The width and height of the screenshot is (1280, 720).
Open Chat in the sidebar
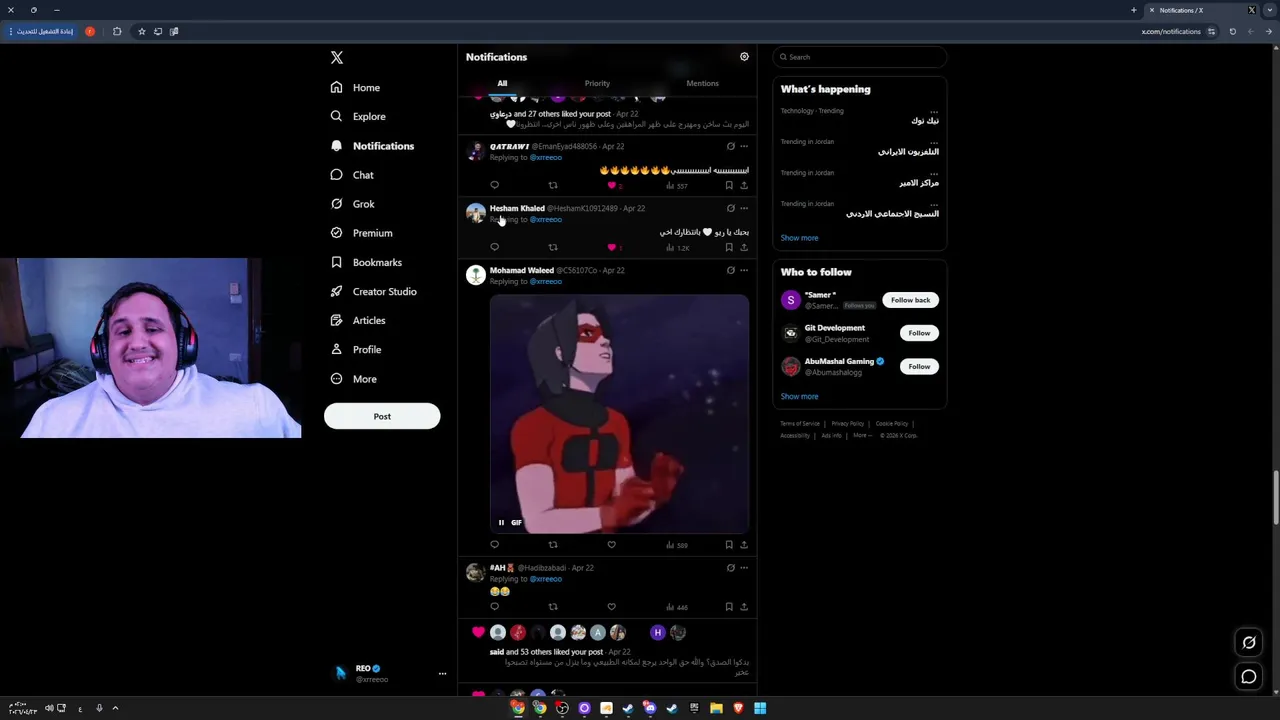[x=352, y=175]
